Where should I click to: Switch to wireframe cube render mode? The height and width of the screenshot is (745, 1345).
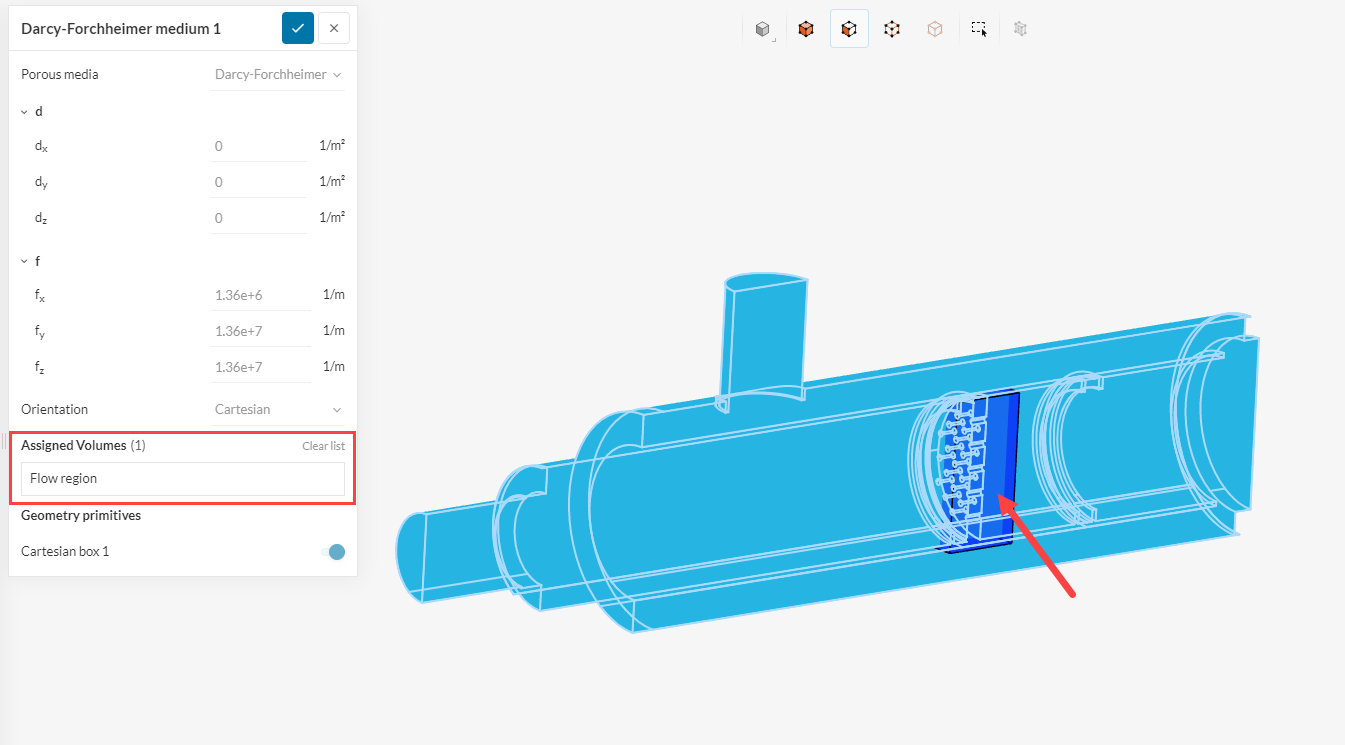(892, 30)
